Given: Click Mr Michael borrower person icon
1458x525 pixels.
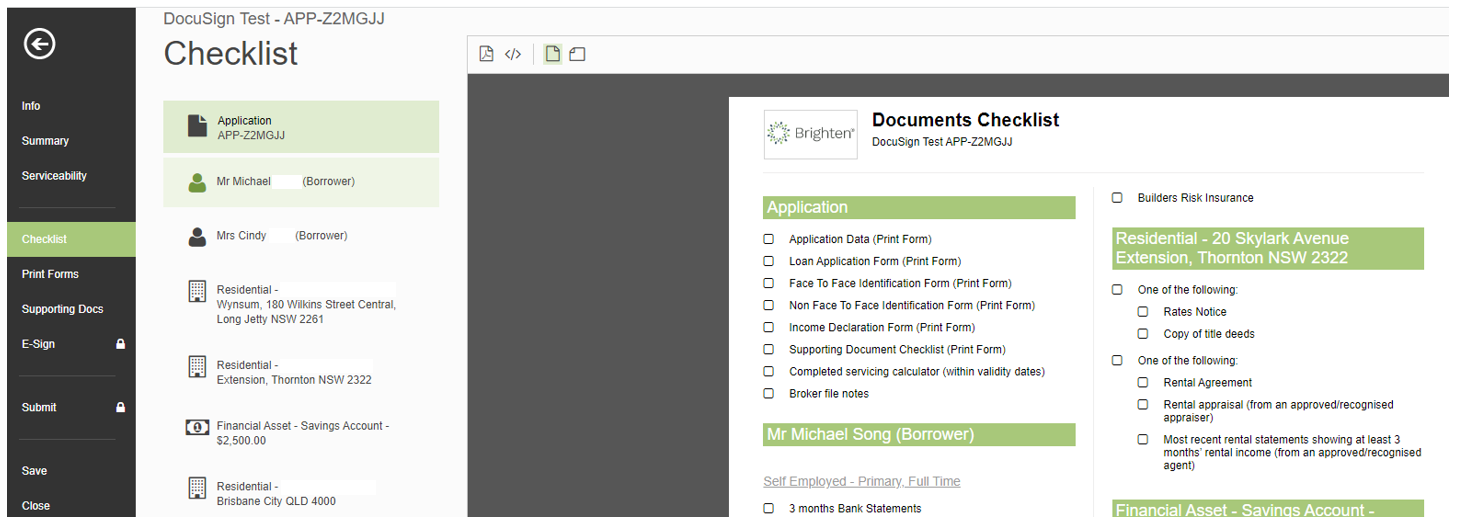Looking at the screenshot, I should (x=198, y=183).
